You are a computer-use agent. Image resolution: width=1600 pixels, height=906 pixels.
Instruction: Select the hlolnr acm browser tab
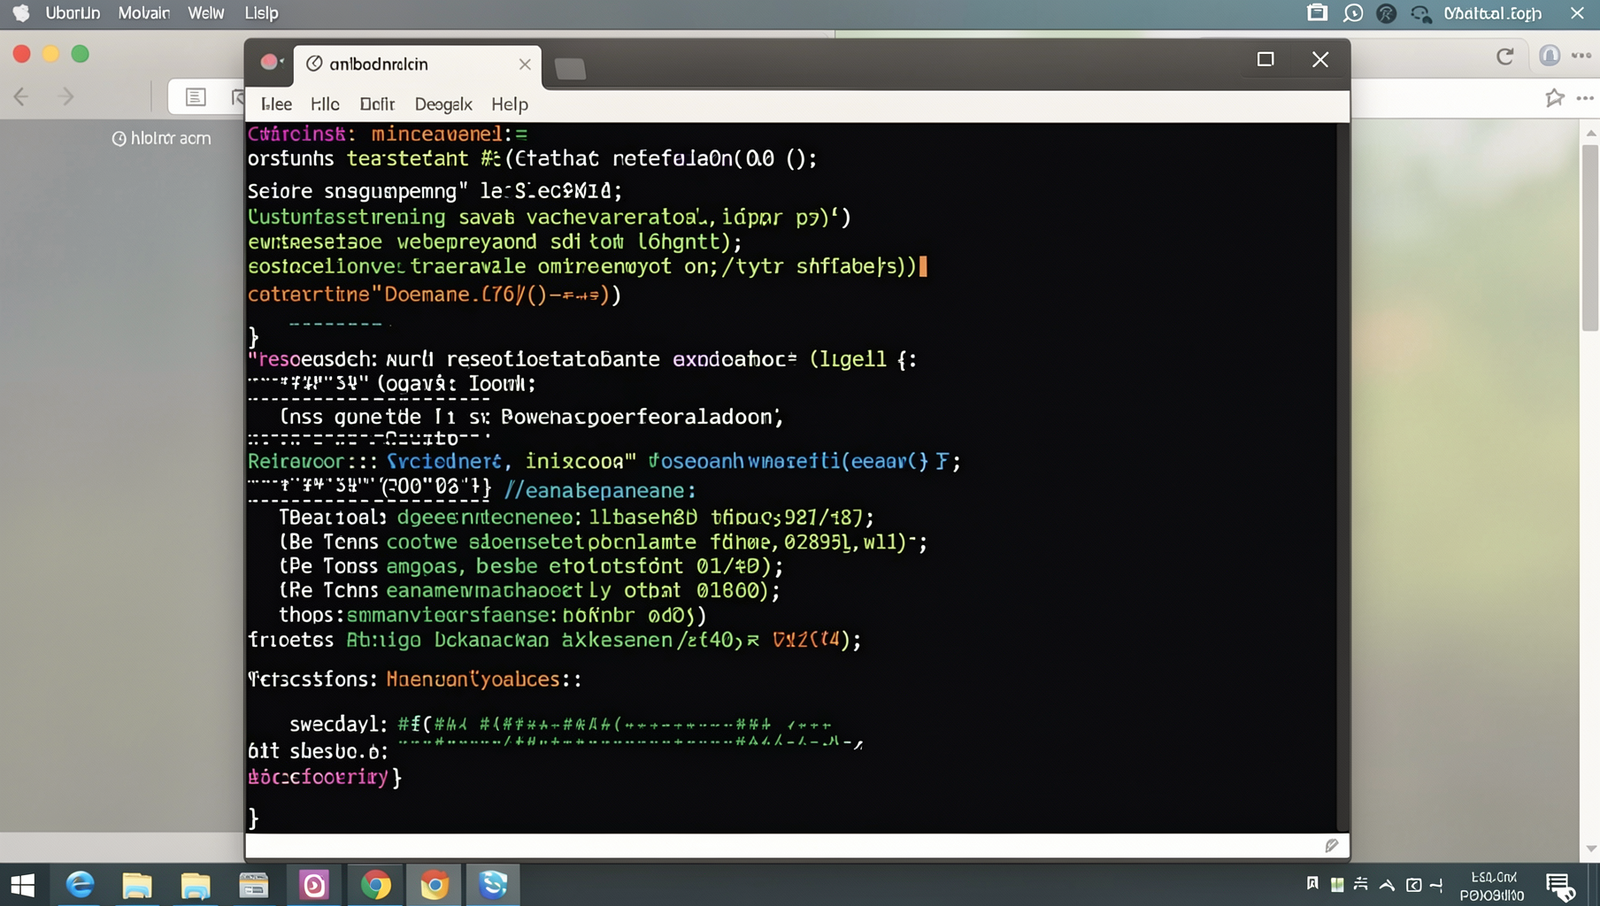[x=161, y=138]
